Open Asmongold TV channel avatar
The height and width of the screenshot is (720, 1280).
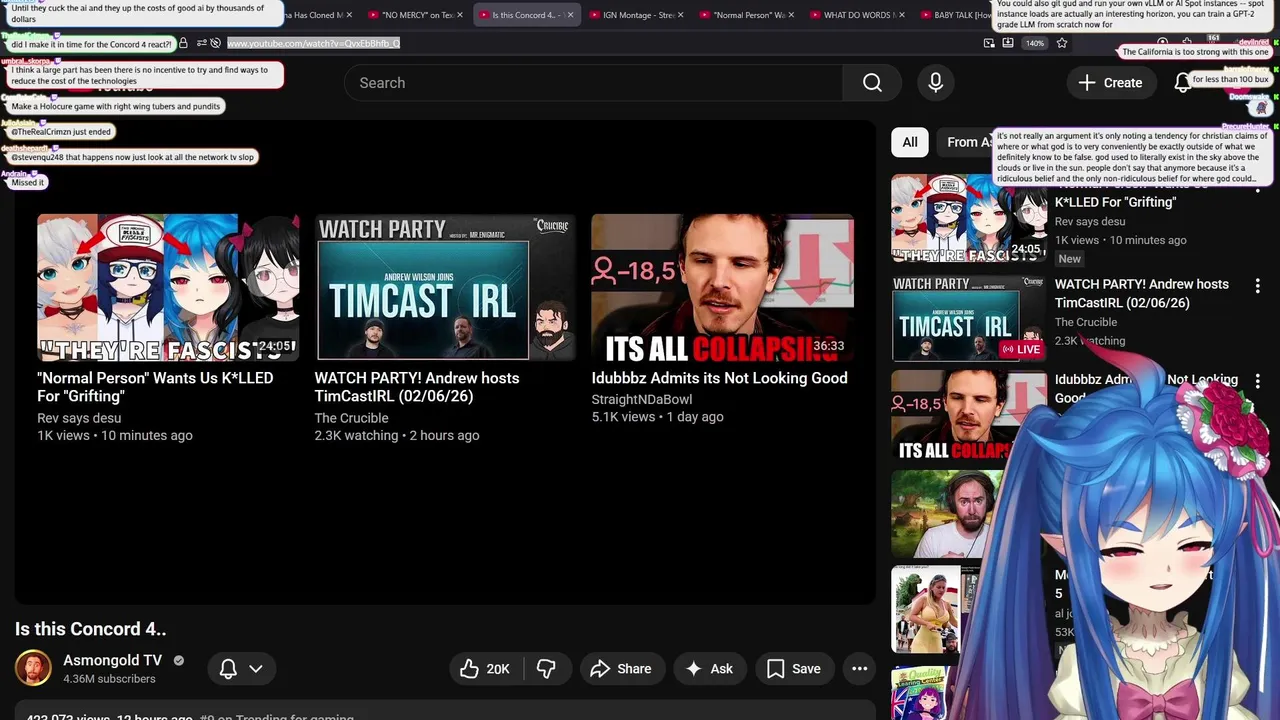33,668
